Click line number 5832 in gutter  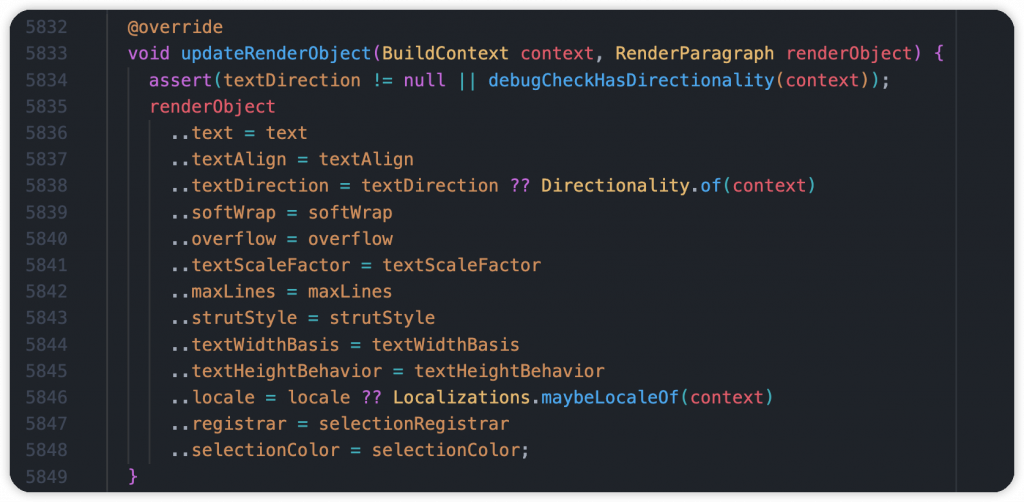46,27
